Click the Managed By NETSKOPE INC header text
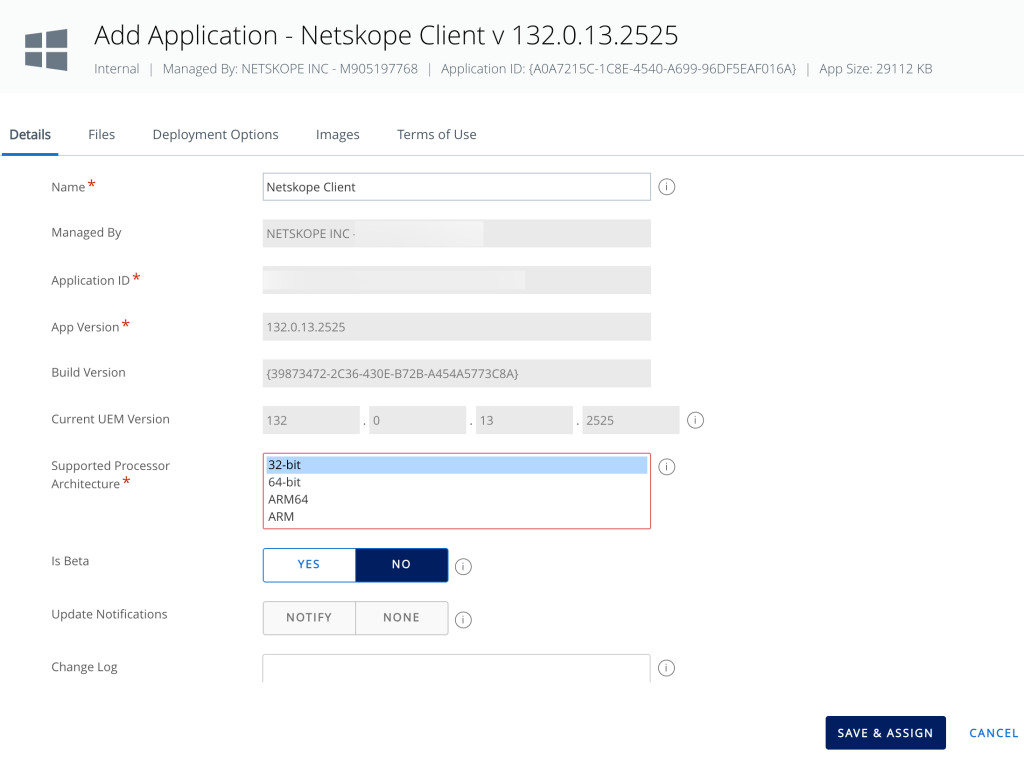 pos(290,69)
